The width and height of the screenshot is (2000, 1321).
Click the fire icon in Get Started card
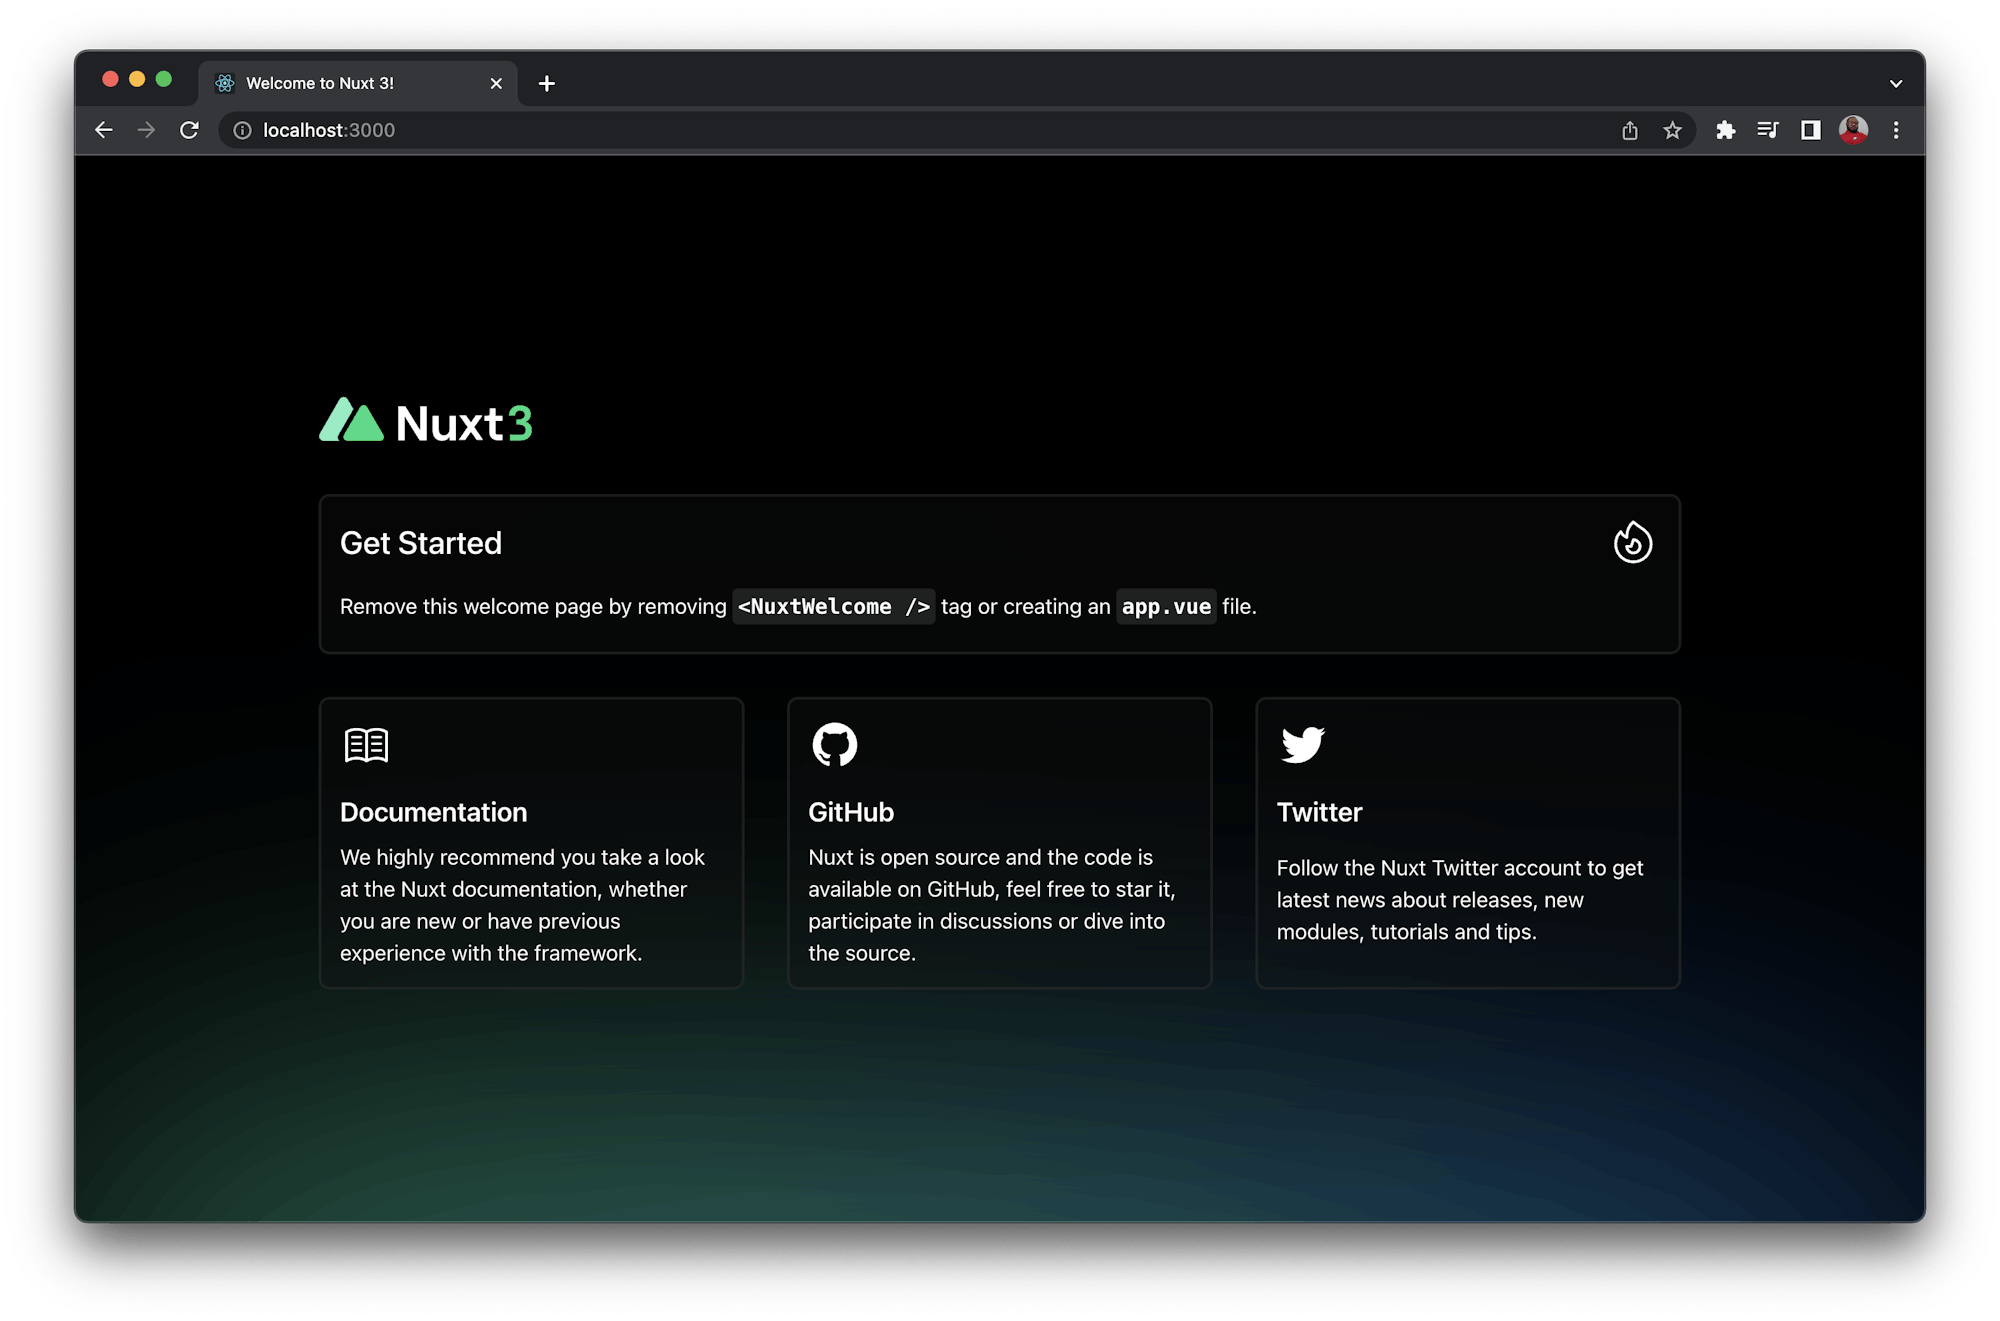(x=1632, y=544)
